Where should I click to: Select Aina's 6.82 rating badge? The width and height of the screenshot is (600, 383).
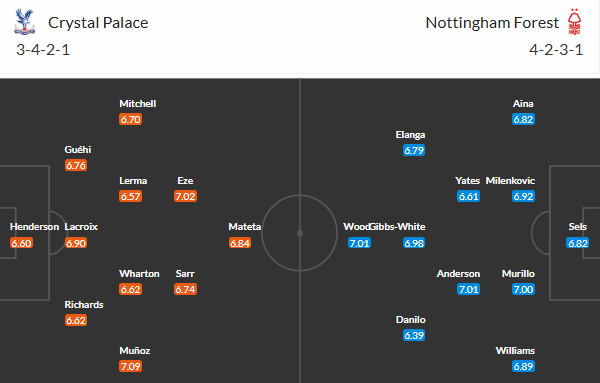point(523,119)
